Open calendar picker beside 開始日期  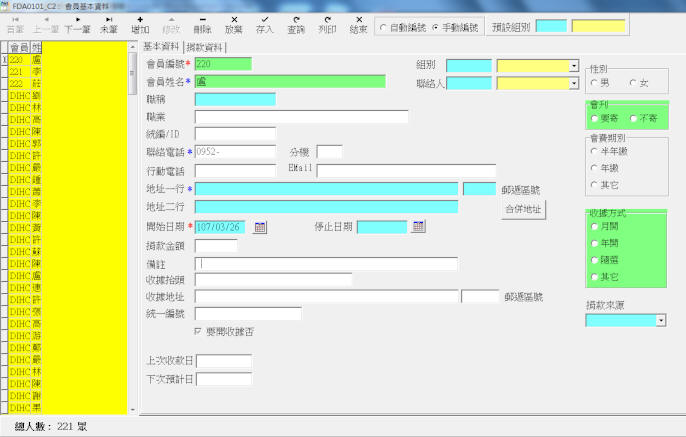260,227
